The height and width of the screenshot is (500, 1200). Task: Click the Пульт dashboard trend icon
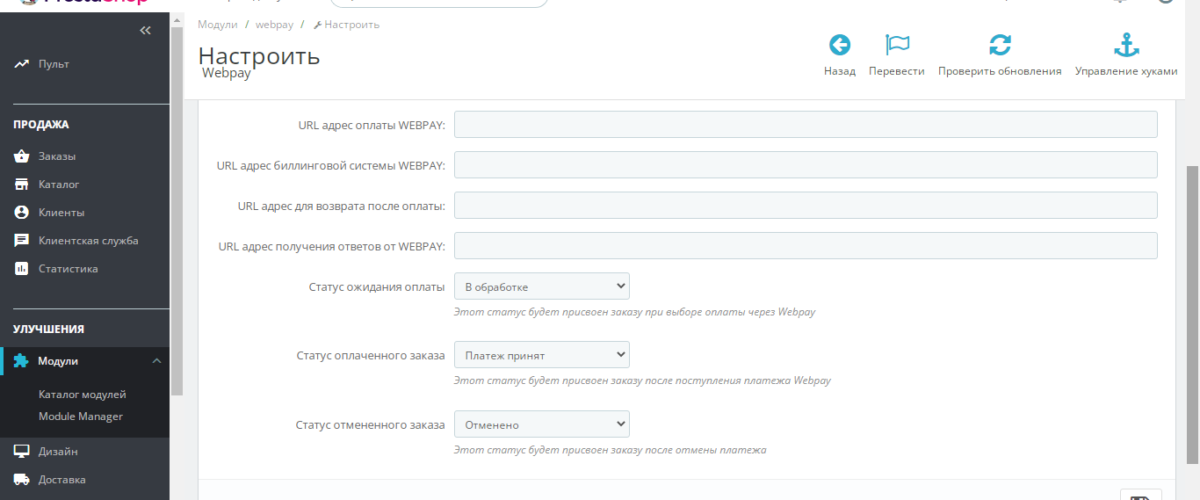(x=21, y=64)
